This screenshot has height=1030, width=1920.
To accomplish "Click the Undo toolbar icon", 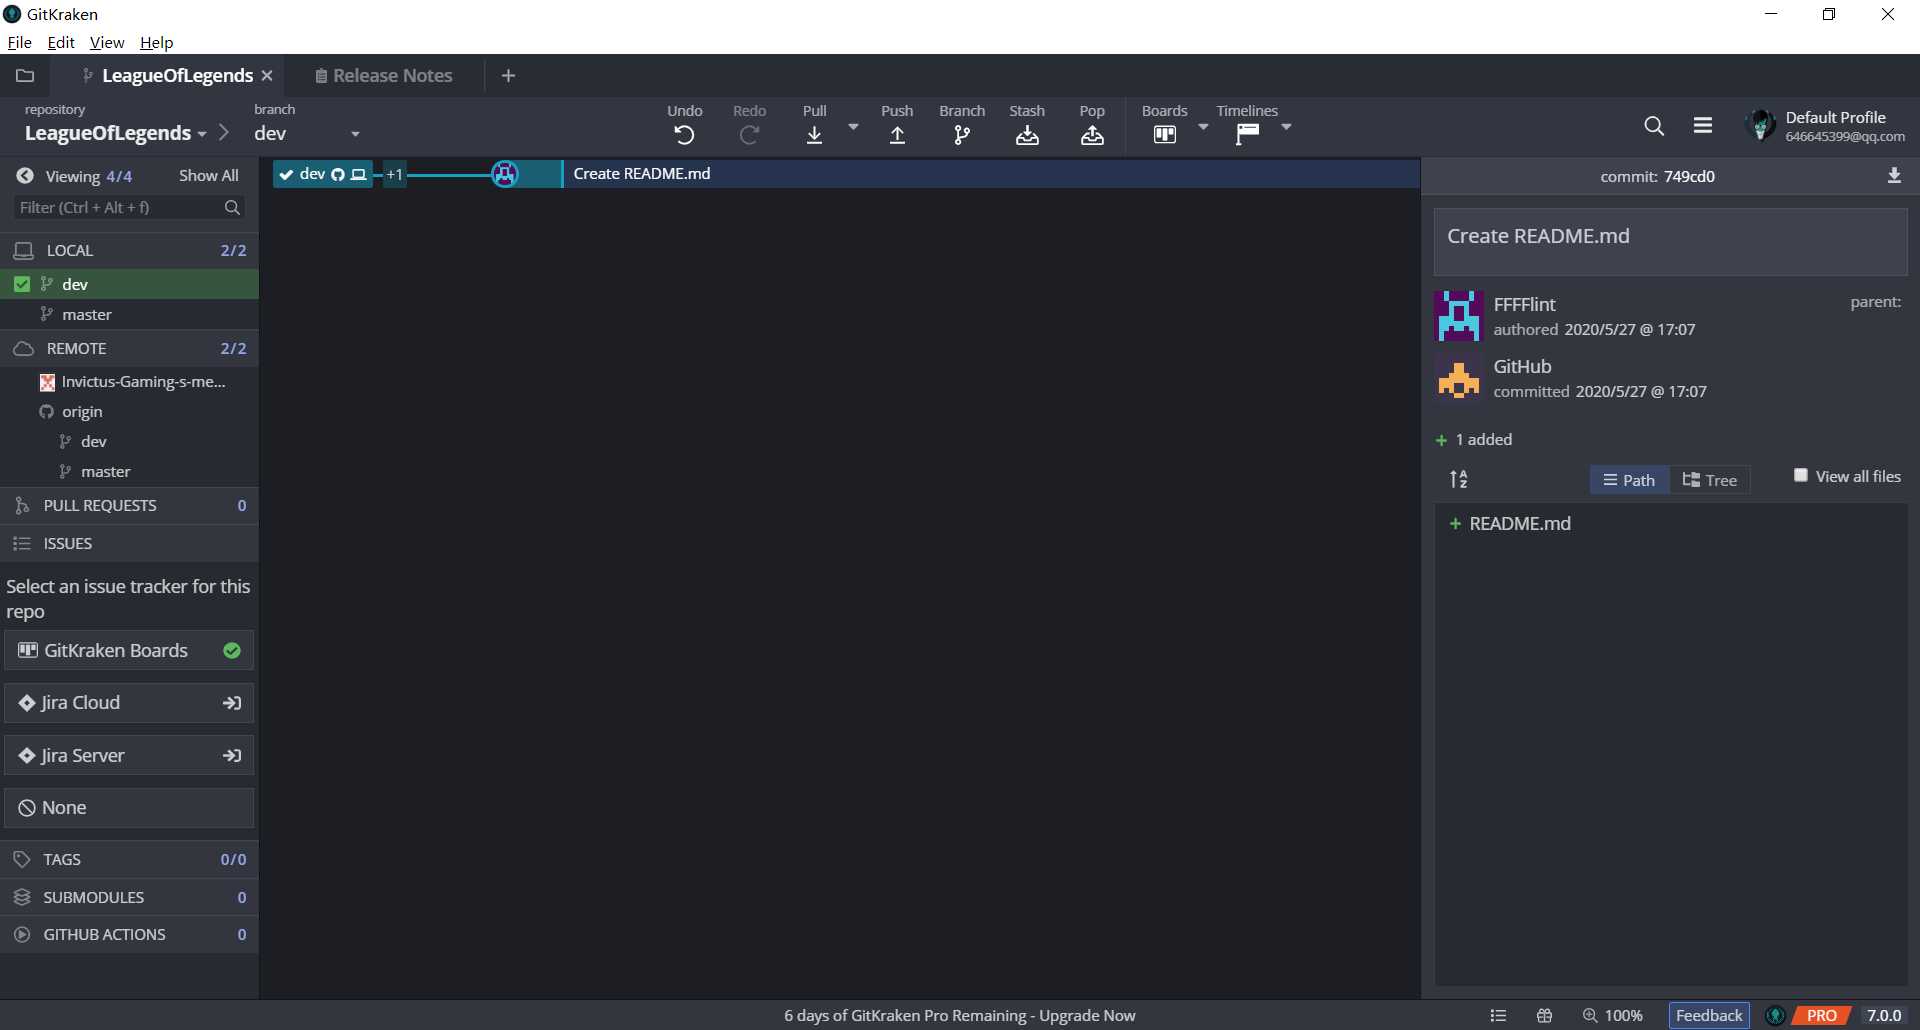I will tap(684, 135).
